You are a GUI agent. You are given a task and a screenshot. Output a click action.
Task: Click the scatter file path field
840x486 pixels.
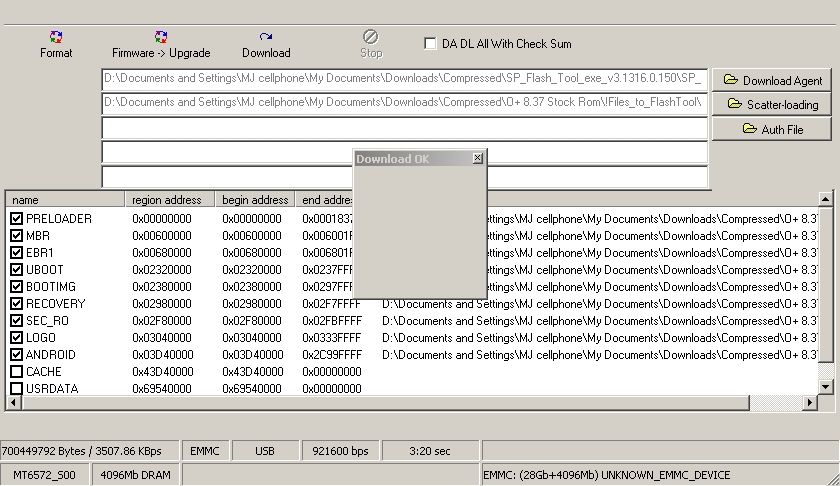point(404,103)
